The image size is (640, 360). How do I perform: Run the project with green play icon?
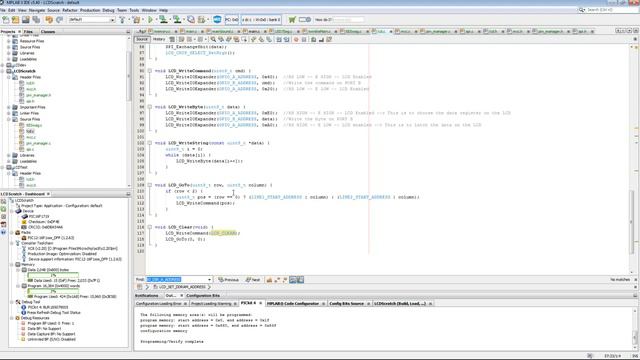pos(151,19)
